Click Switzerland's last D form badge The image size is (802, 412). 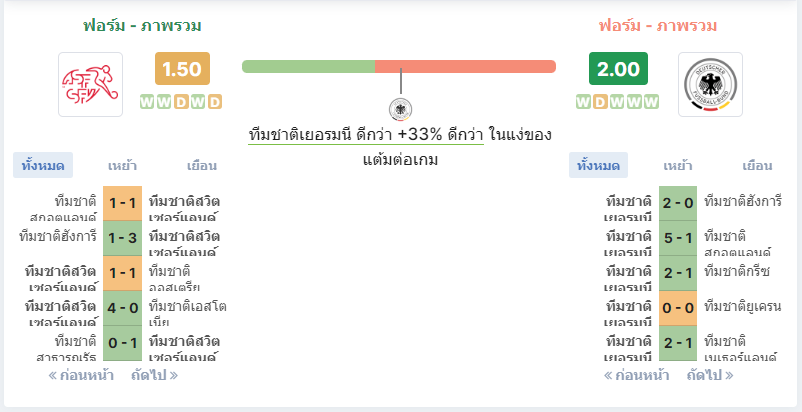click(215, 102)
